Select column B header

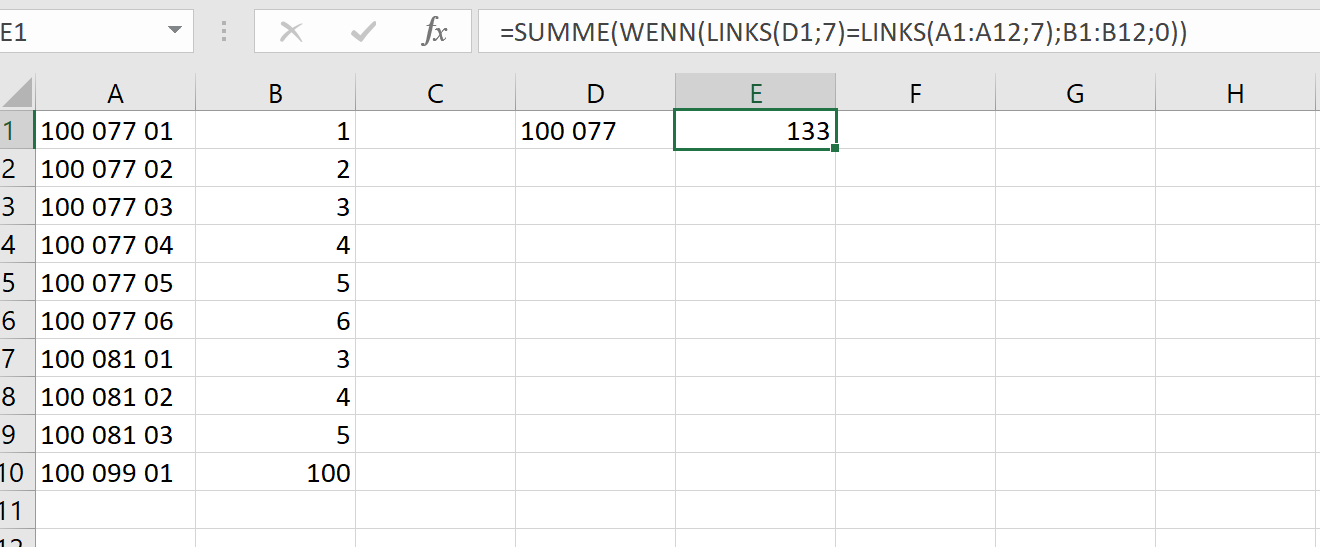[276, 94]
